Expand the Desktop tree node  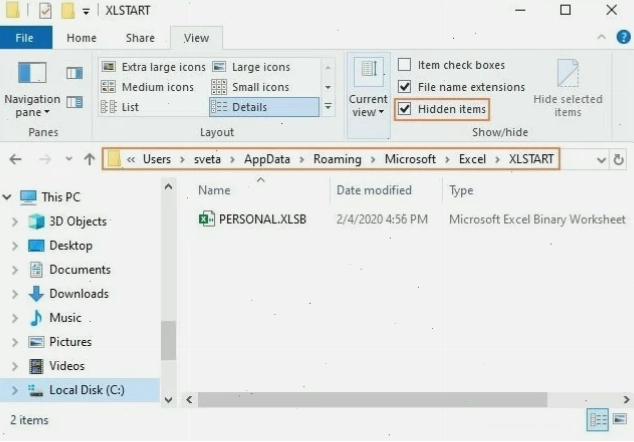15,246
